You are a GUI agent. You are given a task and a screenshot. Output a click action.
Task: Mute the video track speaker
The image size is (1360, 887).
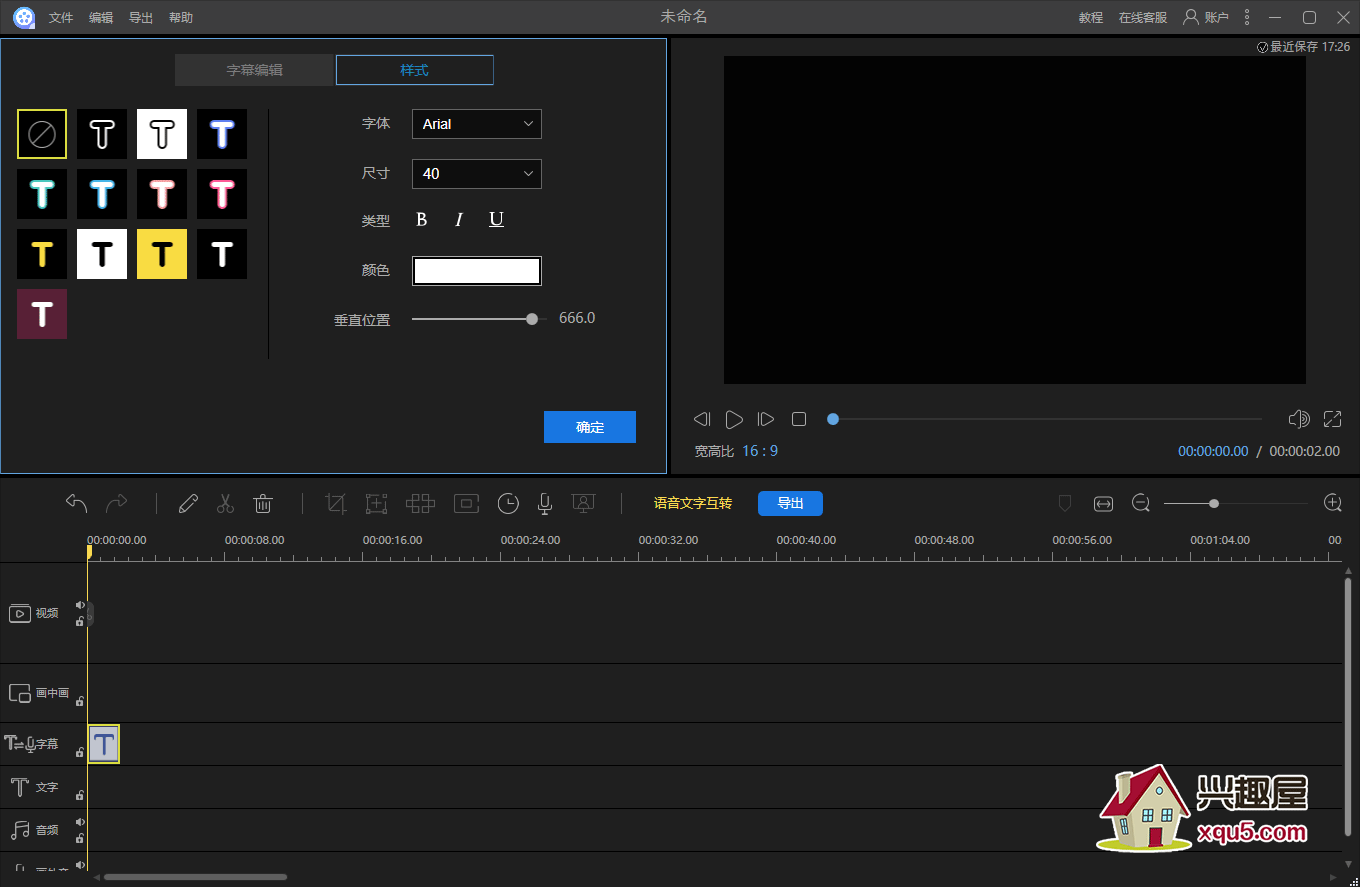[x=80, y=605]
